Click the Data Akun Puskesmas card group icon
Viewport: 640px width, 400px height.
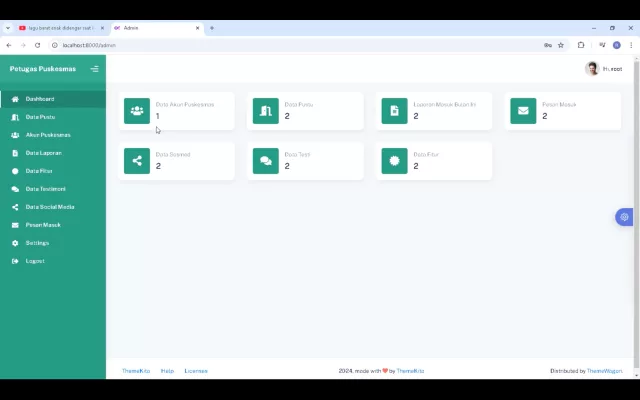137,111
